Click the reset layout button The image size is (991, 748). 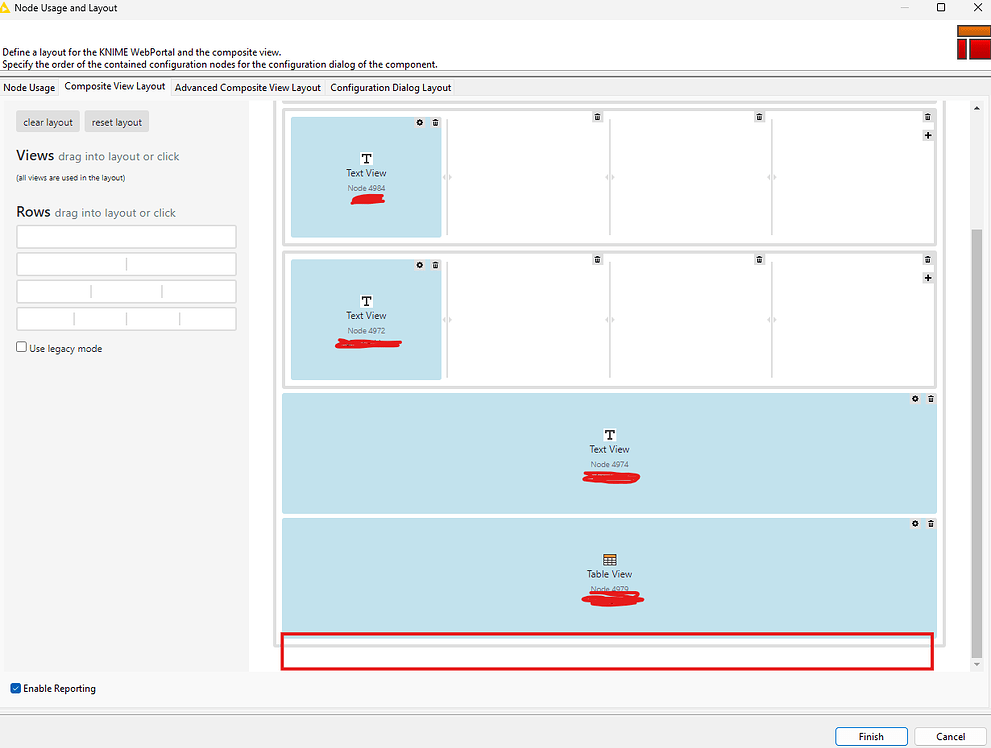116,121
